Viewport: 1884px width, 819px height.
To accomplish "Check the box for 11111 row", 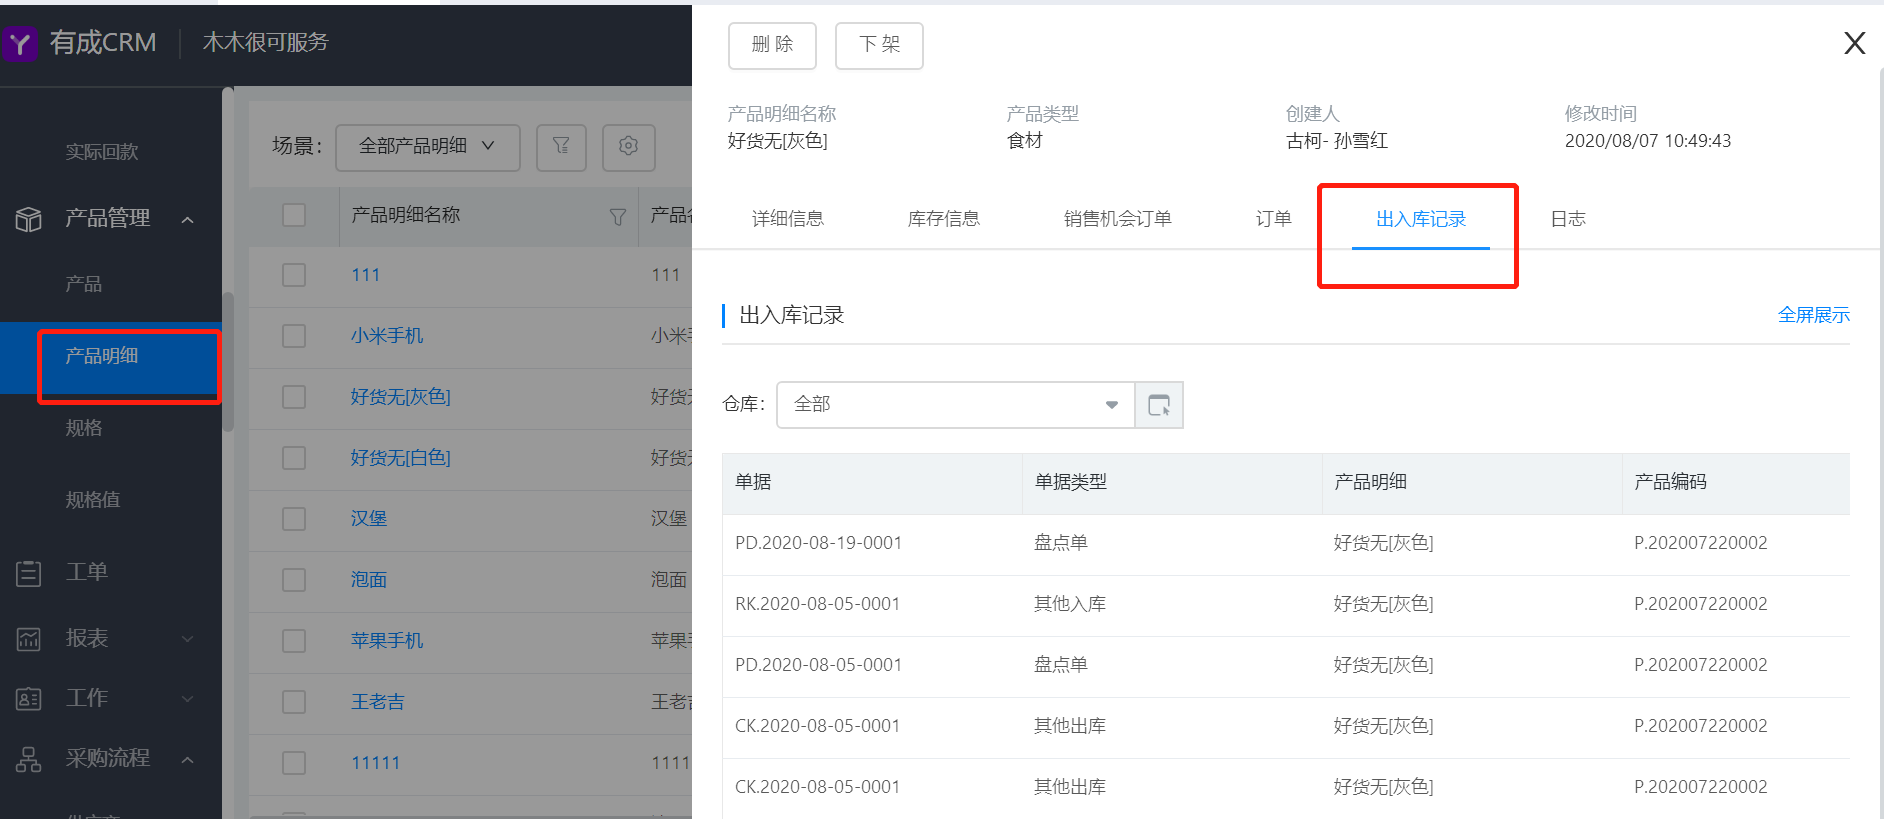I will click(294, 763).
